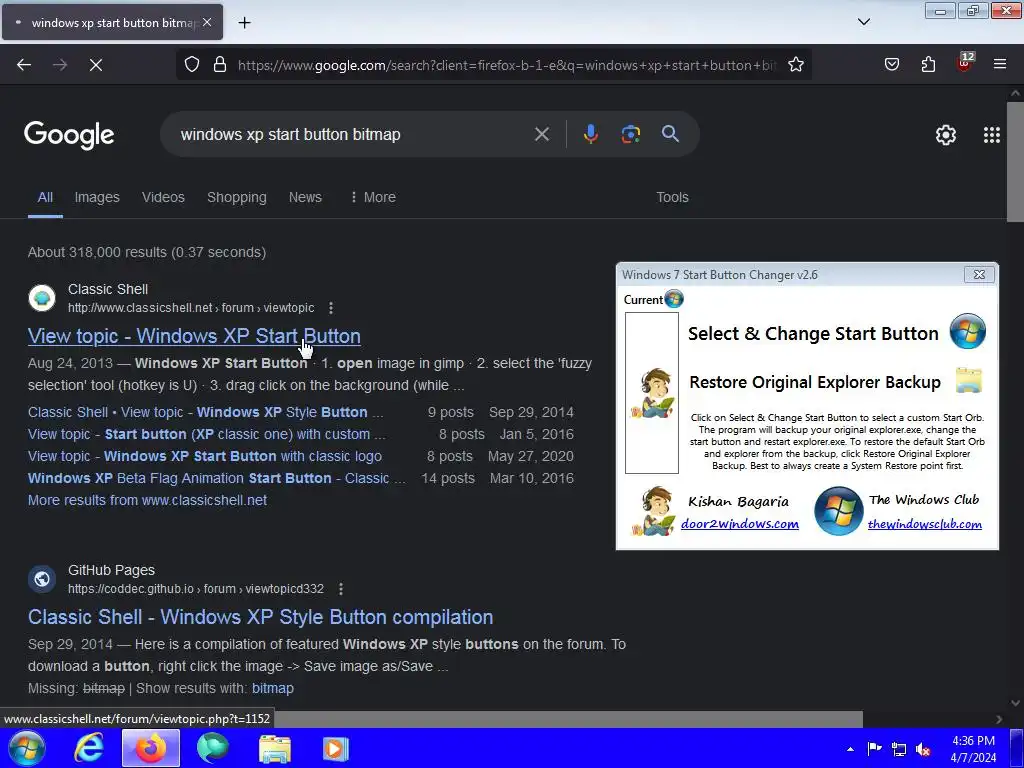Screen dimensions: 1024x768
Task: Close the Start Button Changer v2.6 window
Action: [978, 275]
